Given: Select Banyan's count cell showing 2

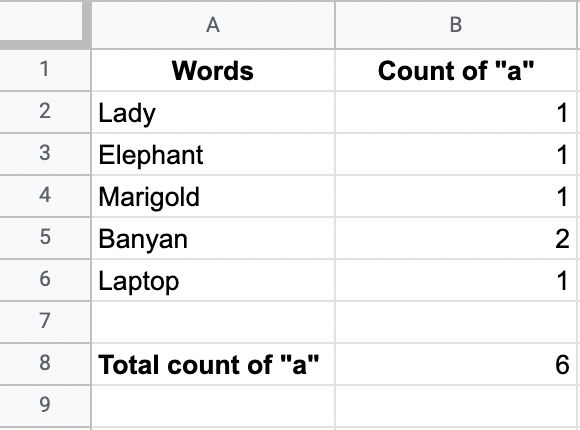Looking at the screenshot, I should (456, 238).
